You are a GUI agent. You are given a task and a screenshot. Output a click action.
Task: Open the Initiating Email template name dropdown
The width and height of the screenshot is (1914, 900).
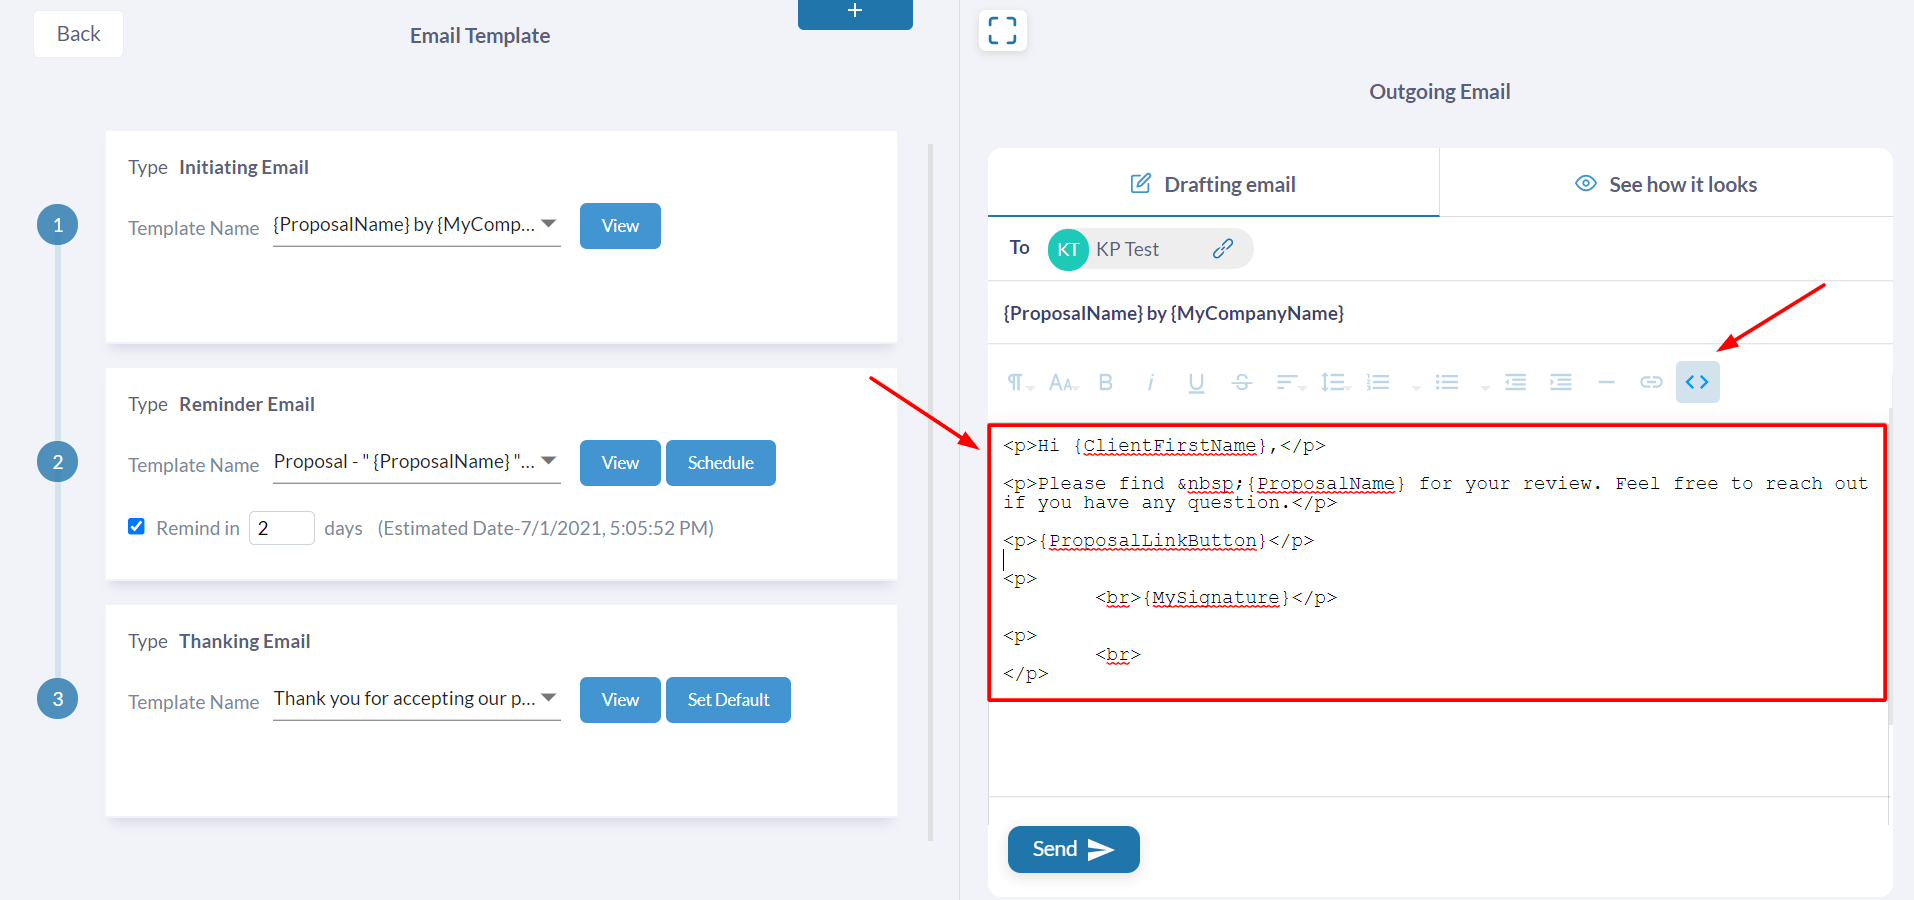coord(416,225)
